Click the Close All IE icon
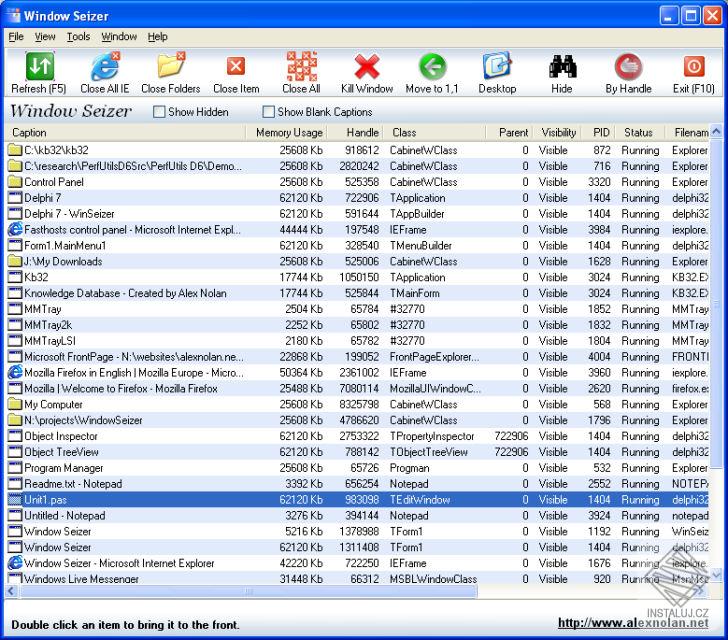728x640 pixels. pyautogui.click(x=105, y=67)
